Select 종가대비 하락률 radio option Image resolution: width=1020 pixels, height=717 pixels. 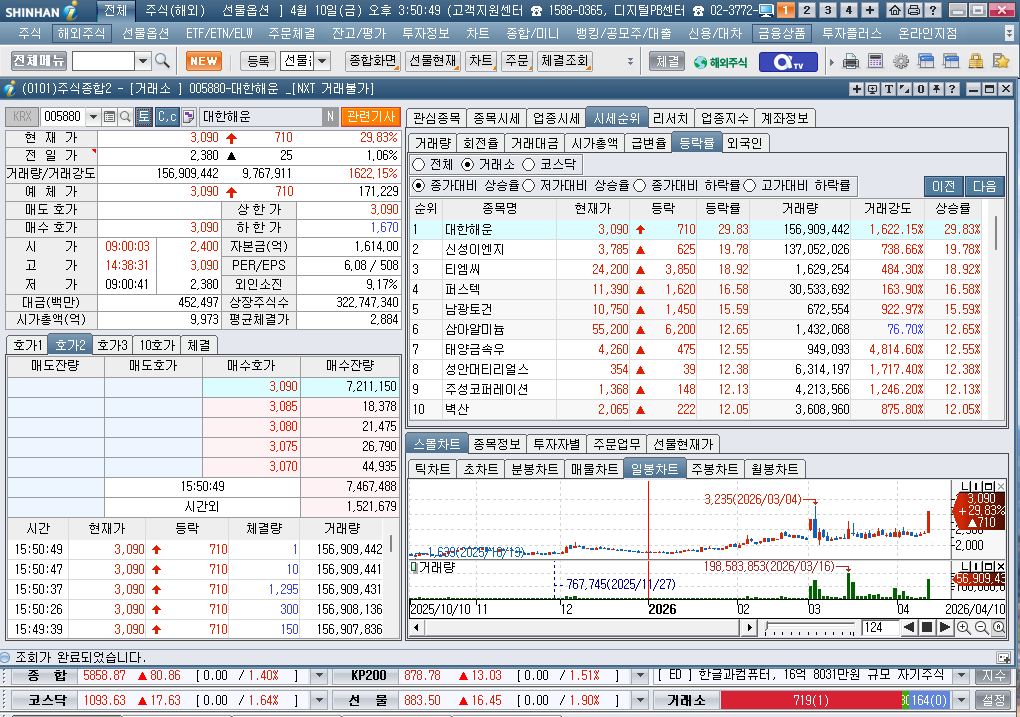click(639, 186)
